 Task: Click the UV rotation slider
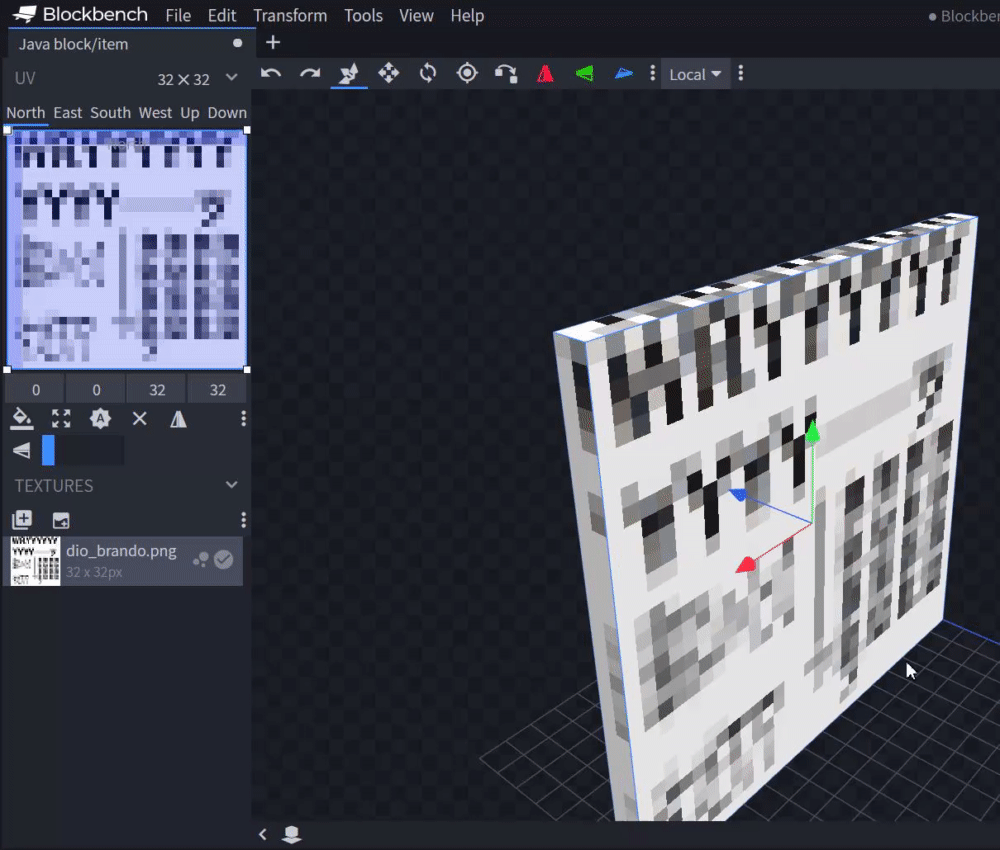(82, 450)
